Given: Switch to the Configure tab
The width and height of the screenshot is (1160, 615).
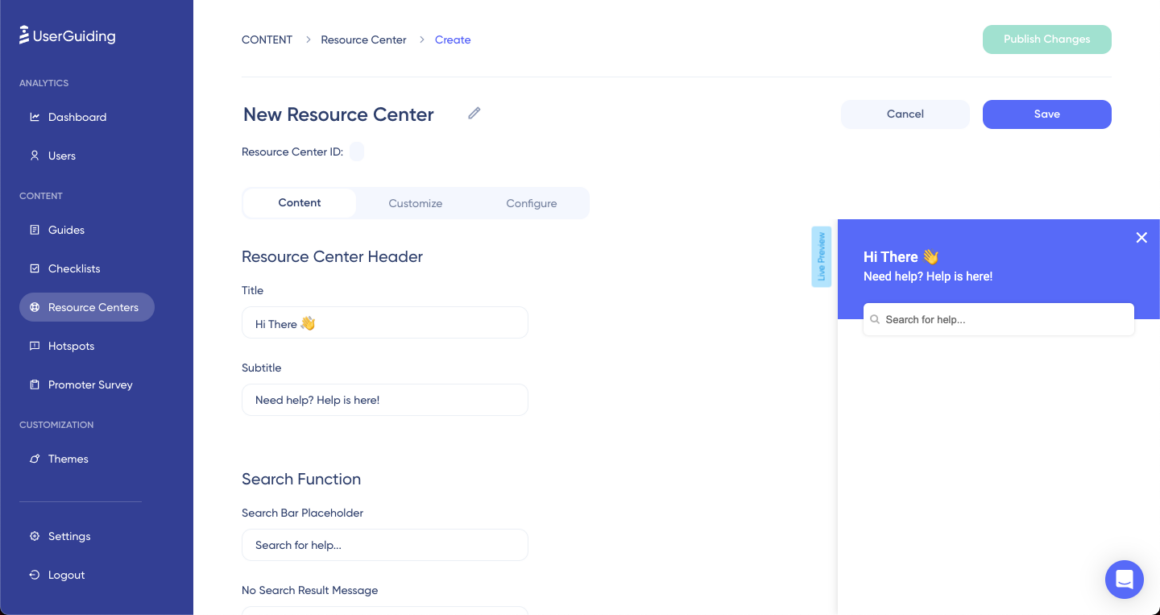Looking at the screenshot, I should pyautogui.click(x=531, y=202).
